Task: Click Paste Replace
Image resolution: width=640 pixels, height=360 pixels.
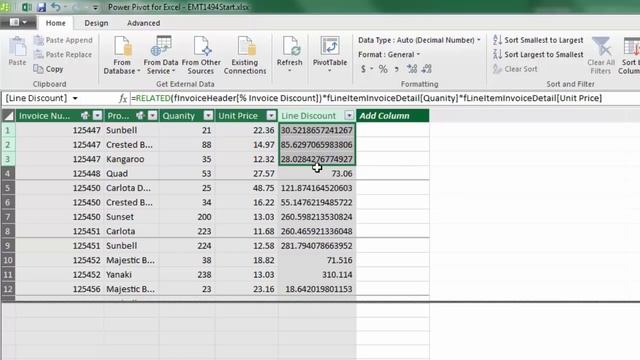Action: point(63,54)
